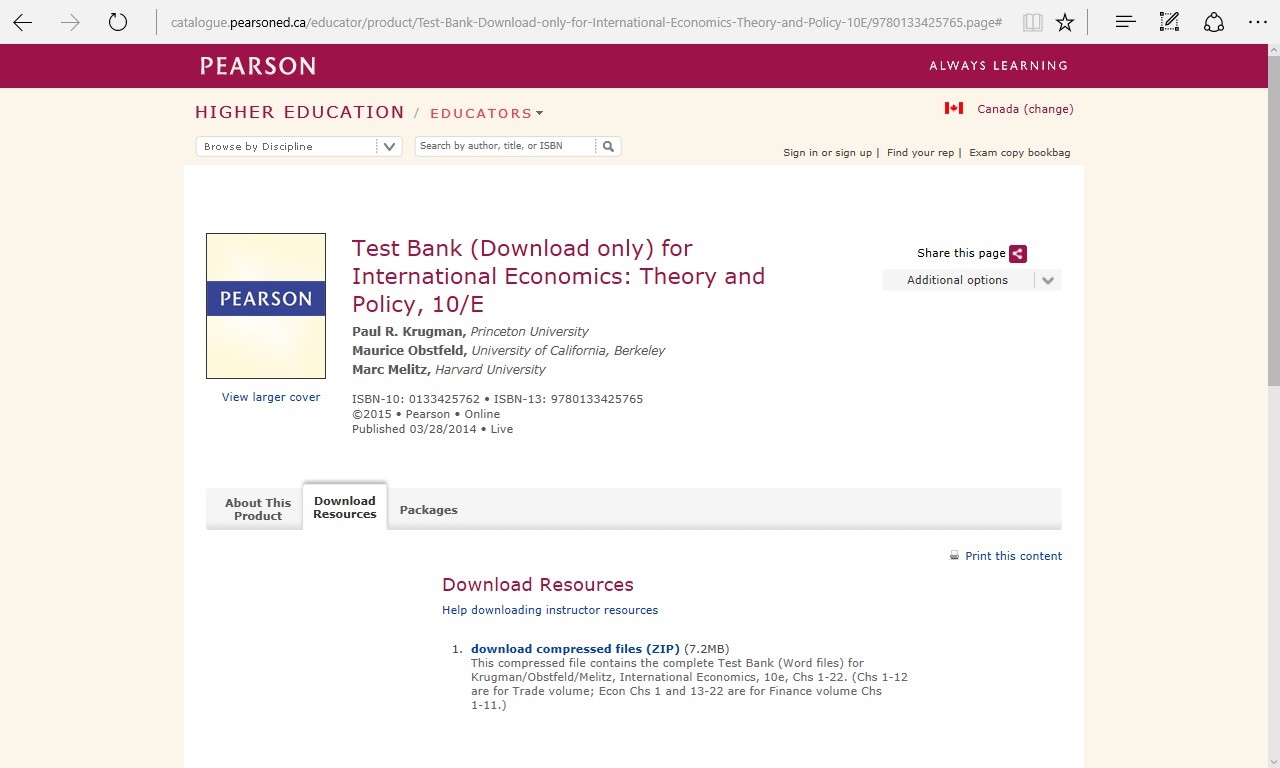Expand the Educators menu arrow

pyautogui.click(x=539, y=113)
